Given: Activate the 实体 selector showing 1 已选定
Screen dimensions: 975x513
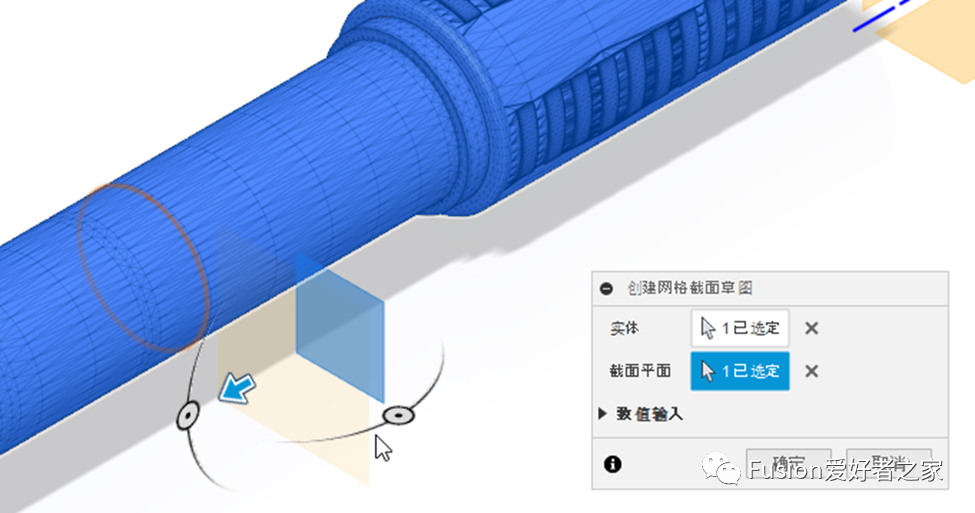Looking at the screenshot, I should pyautogui.click(x=740, y=328).
